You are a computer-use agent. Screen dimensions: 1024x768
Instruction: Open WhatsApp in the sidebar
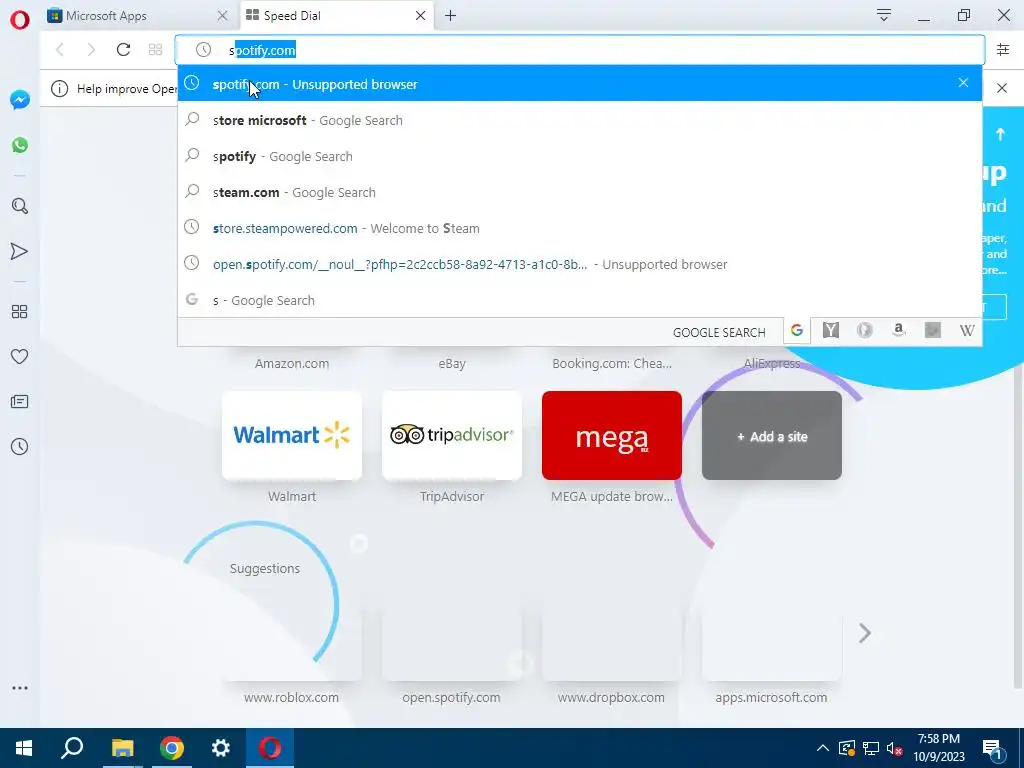[20, 145]
